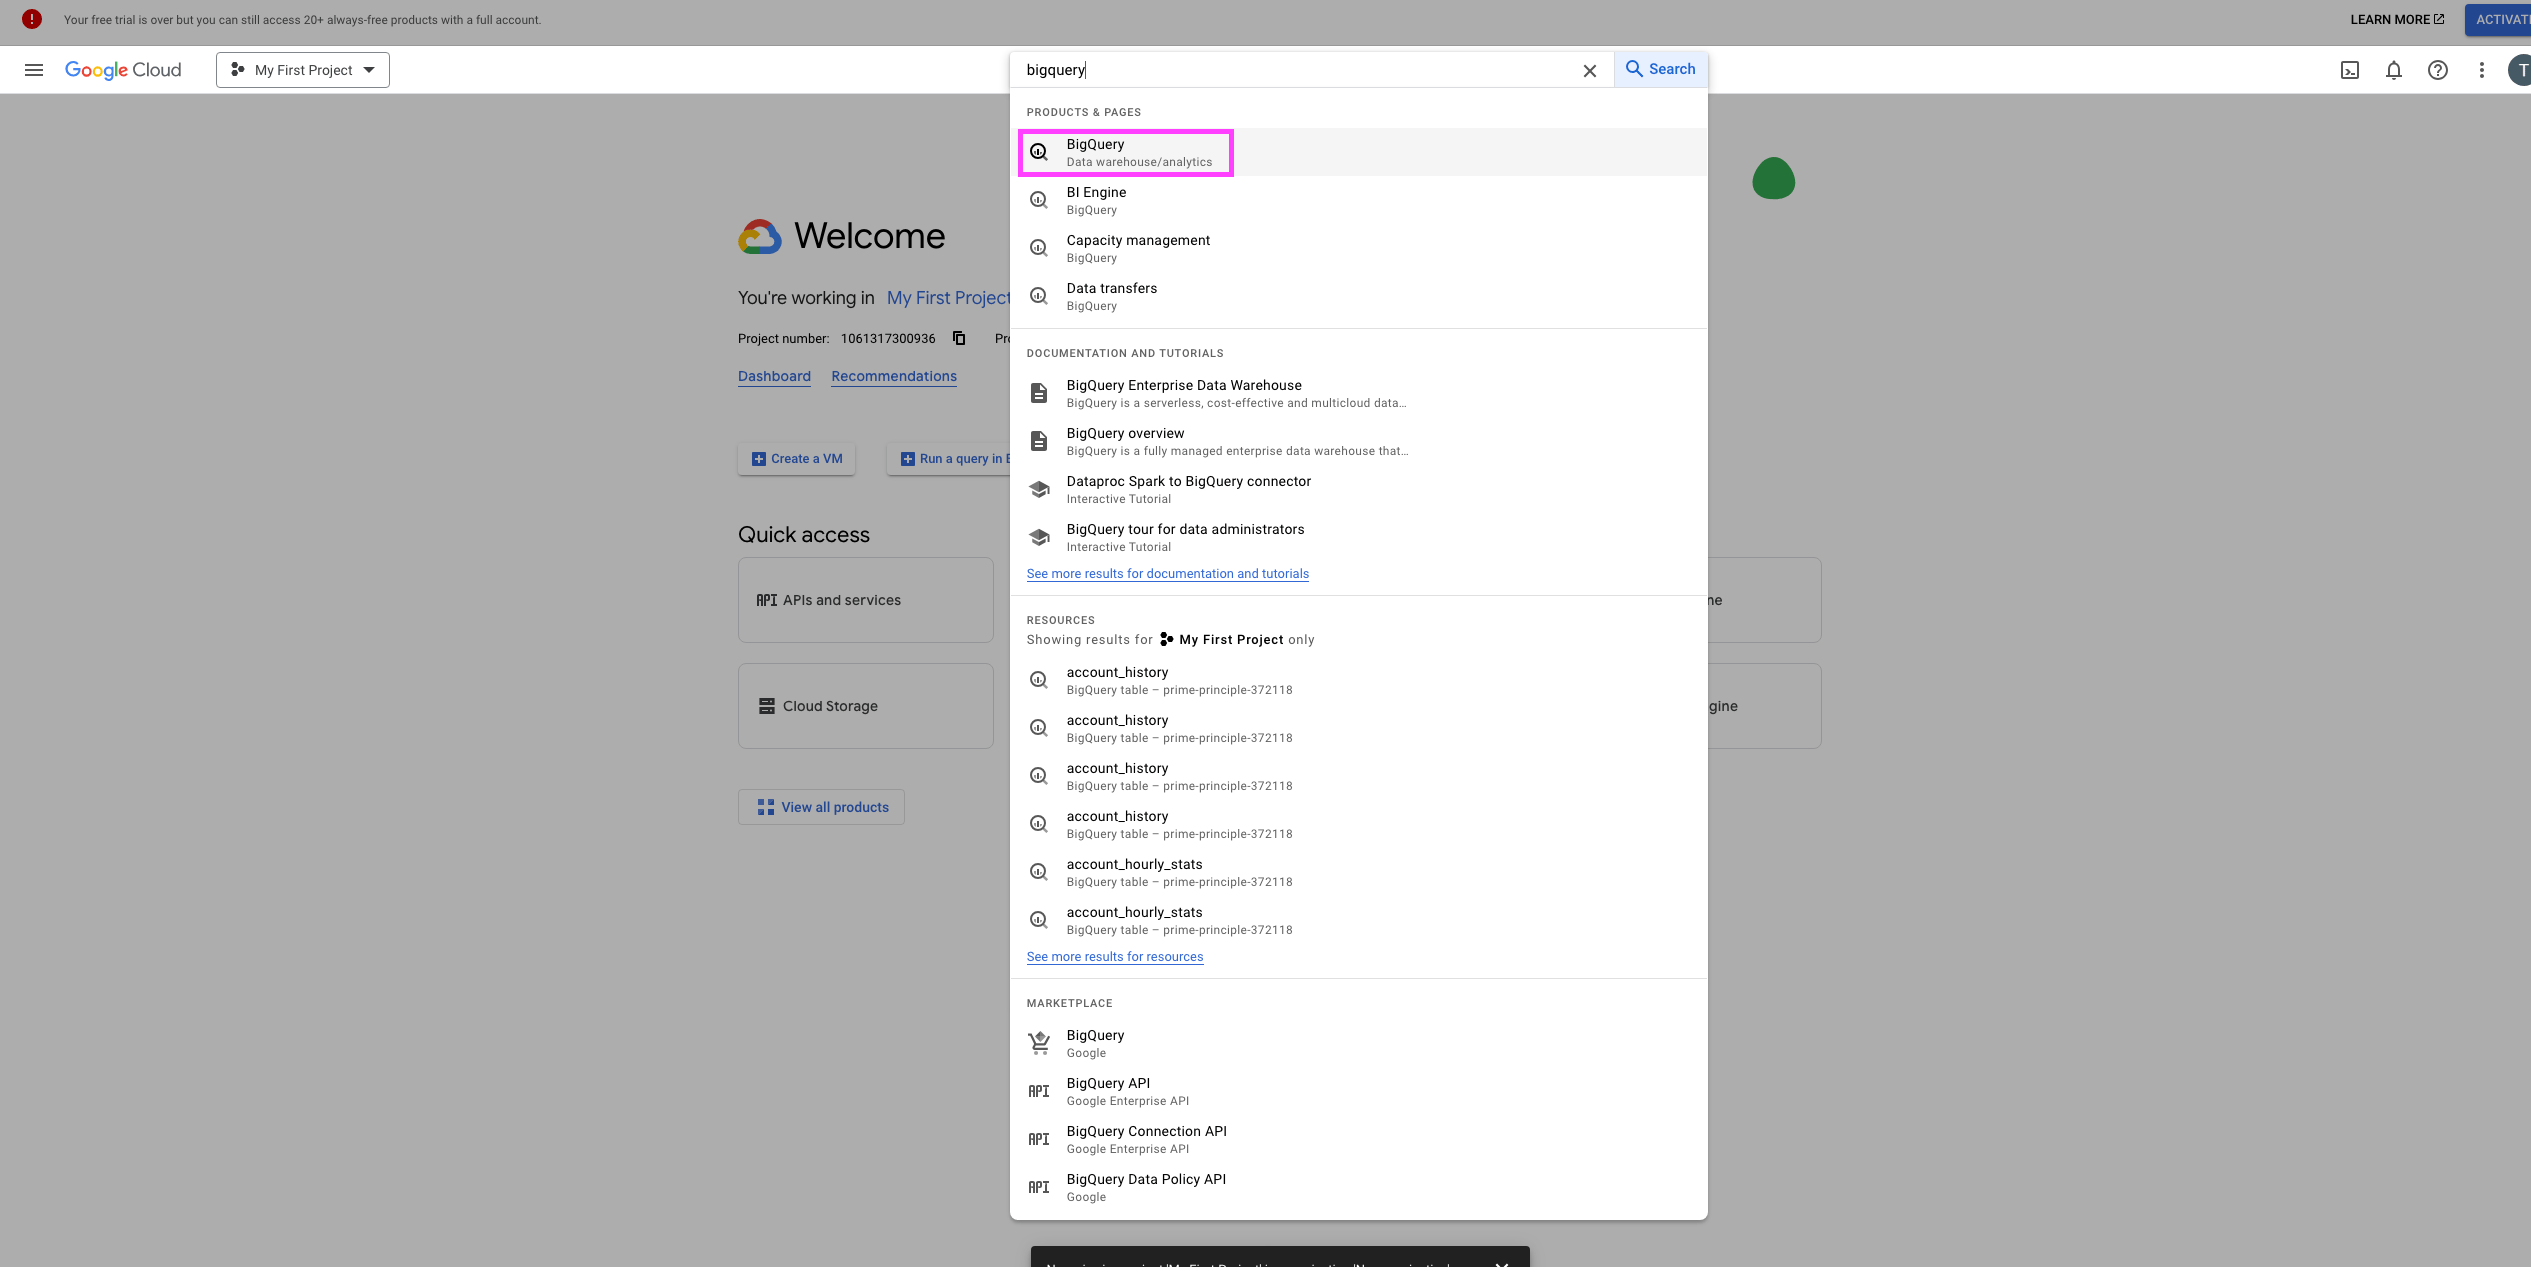The height and width of the screenshot is (1267, 2531).
Task: Open My First Project selector dropdown
Action: point(303,70)
